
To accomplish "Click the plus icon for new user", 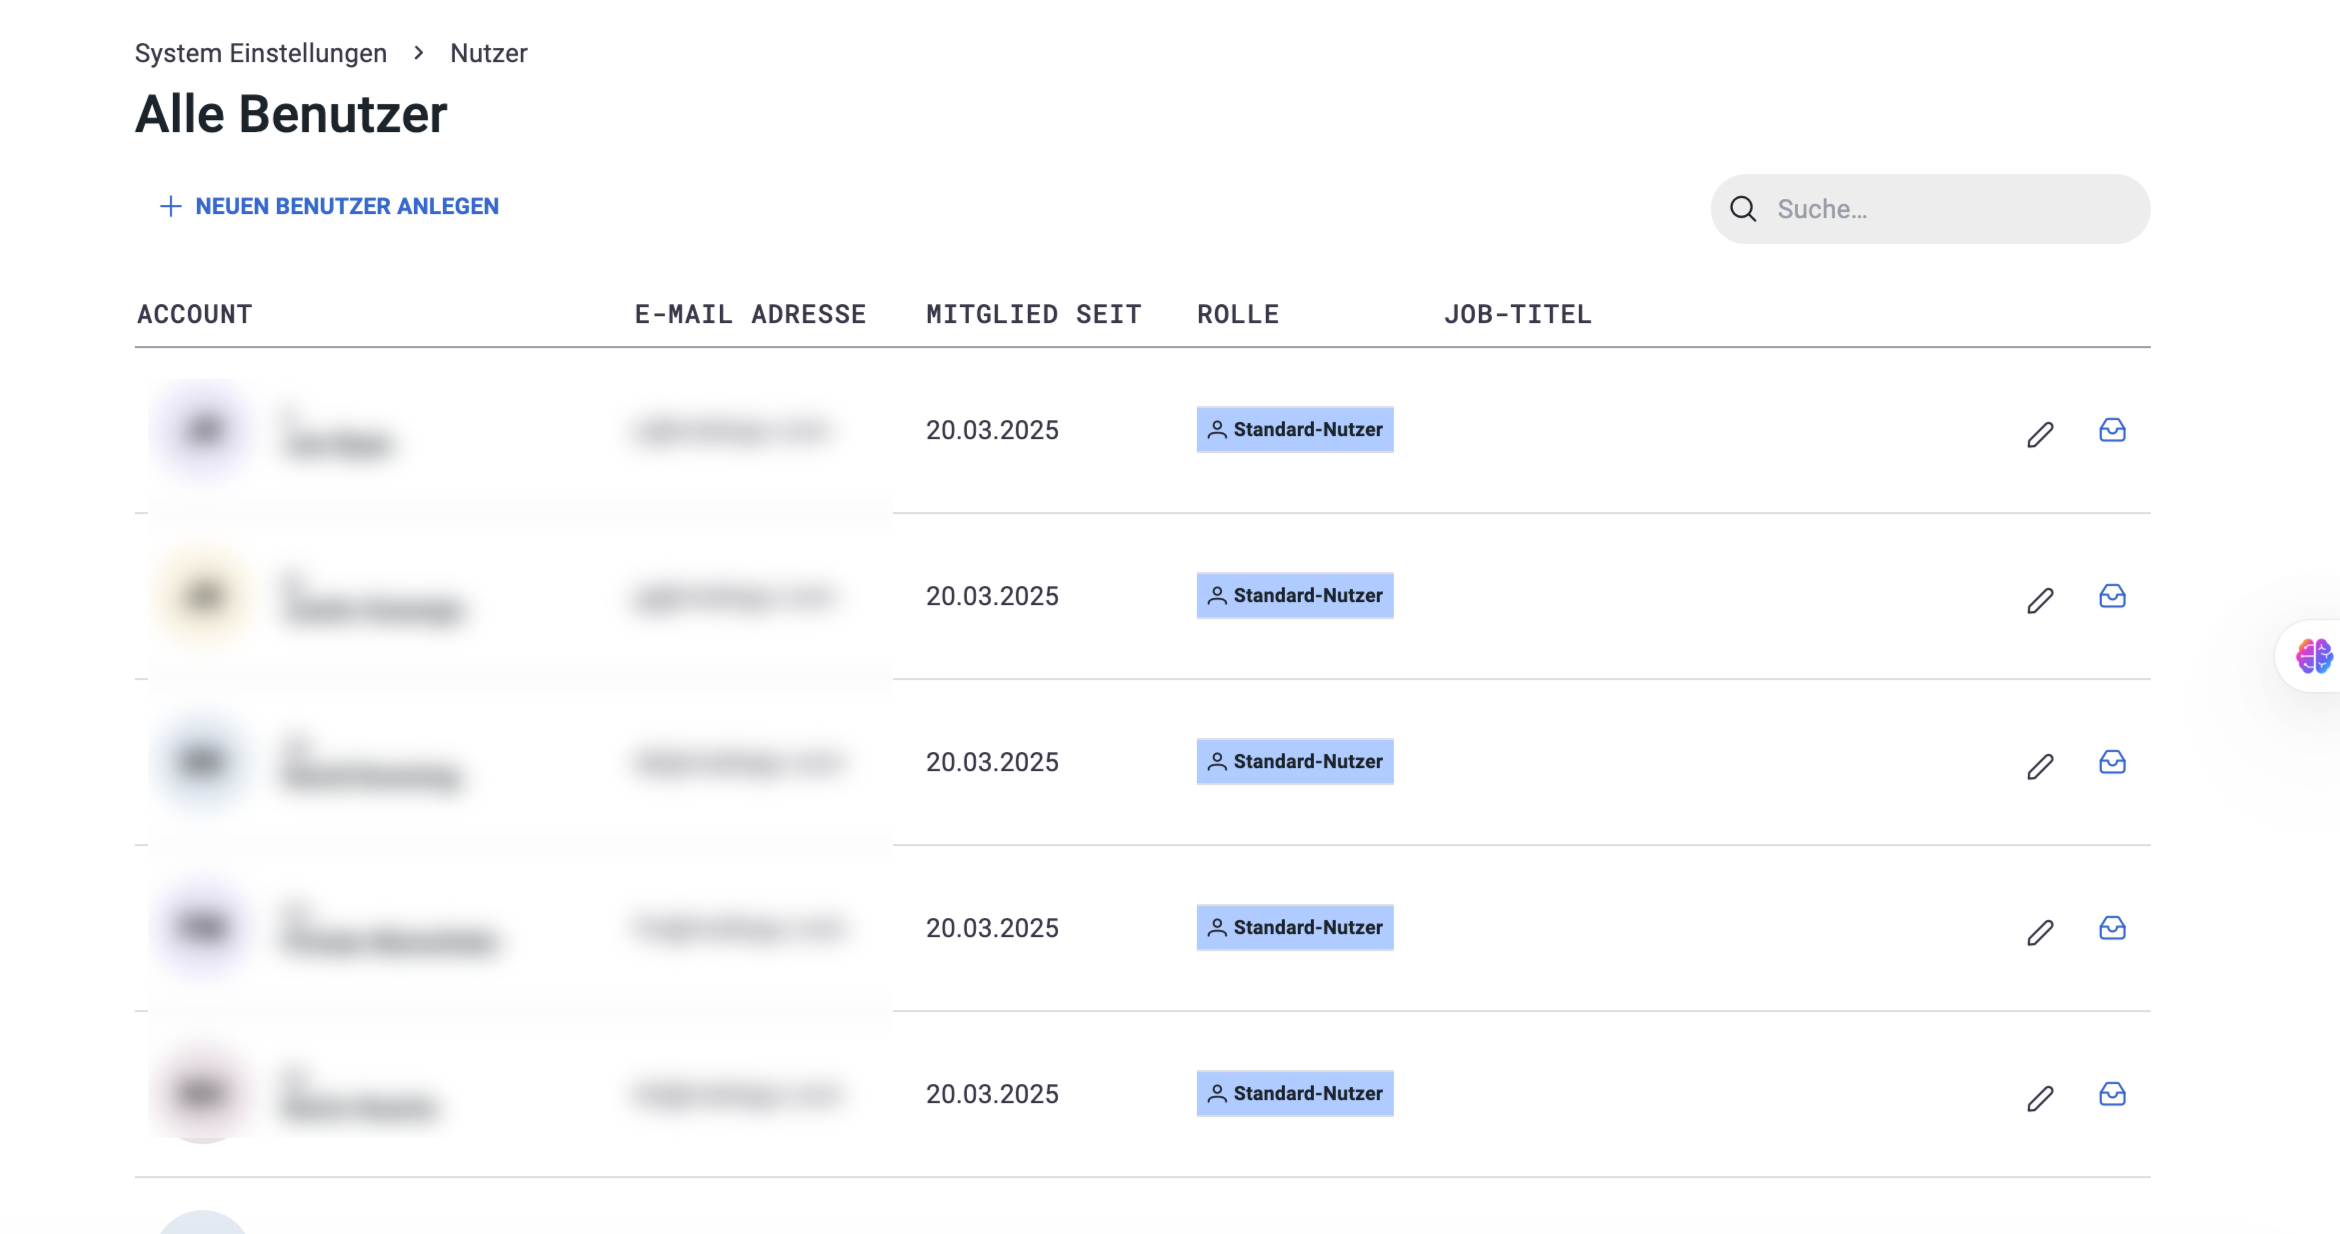I will click(171, 206).
